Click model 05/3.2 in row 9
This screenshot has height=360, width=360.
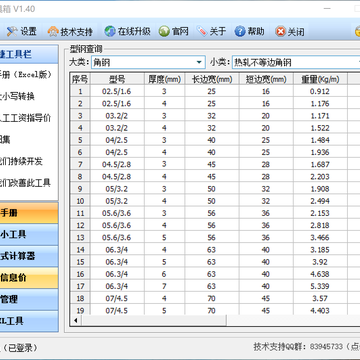117,189
